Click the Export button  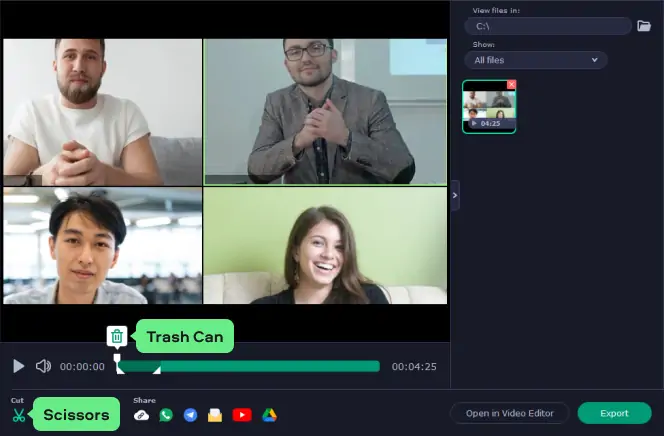[614, 413]
